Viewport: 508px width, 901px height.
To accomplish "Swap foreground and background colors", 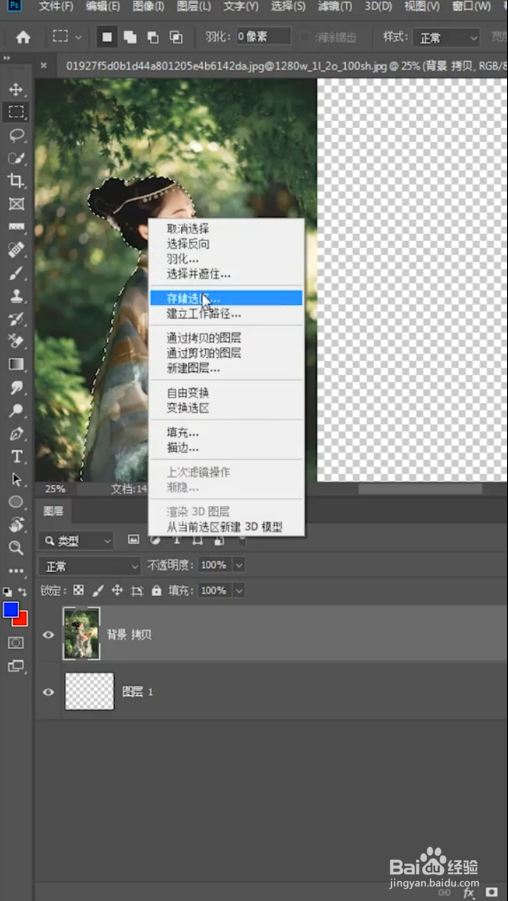I will point(23,591).
